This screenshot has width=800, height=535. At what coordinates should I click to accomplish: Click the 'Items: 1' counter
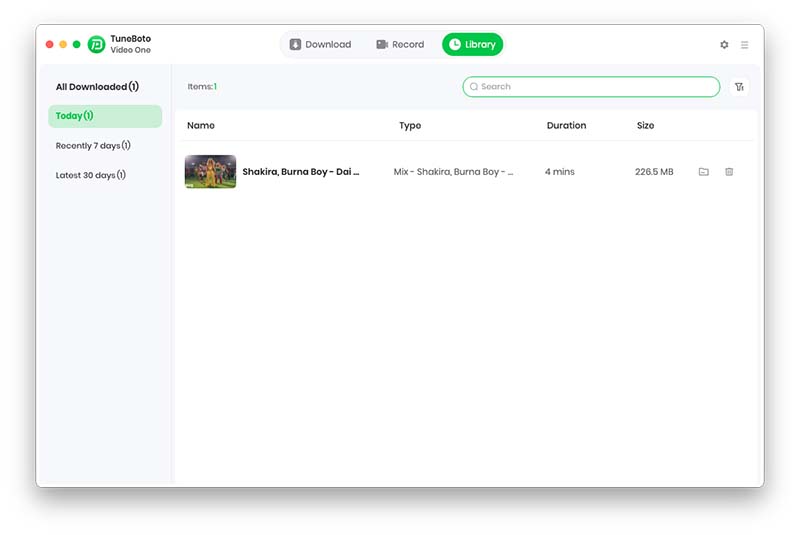point(202,87)
